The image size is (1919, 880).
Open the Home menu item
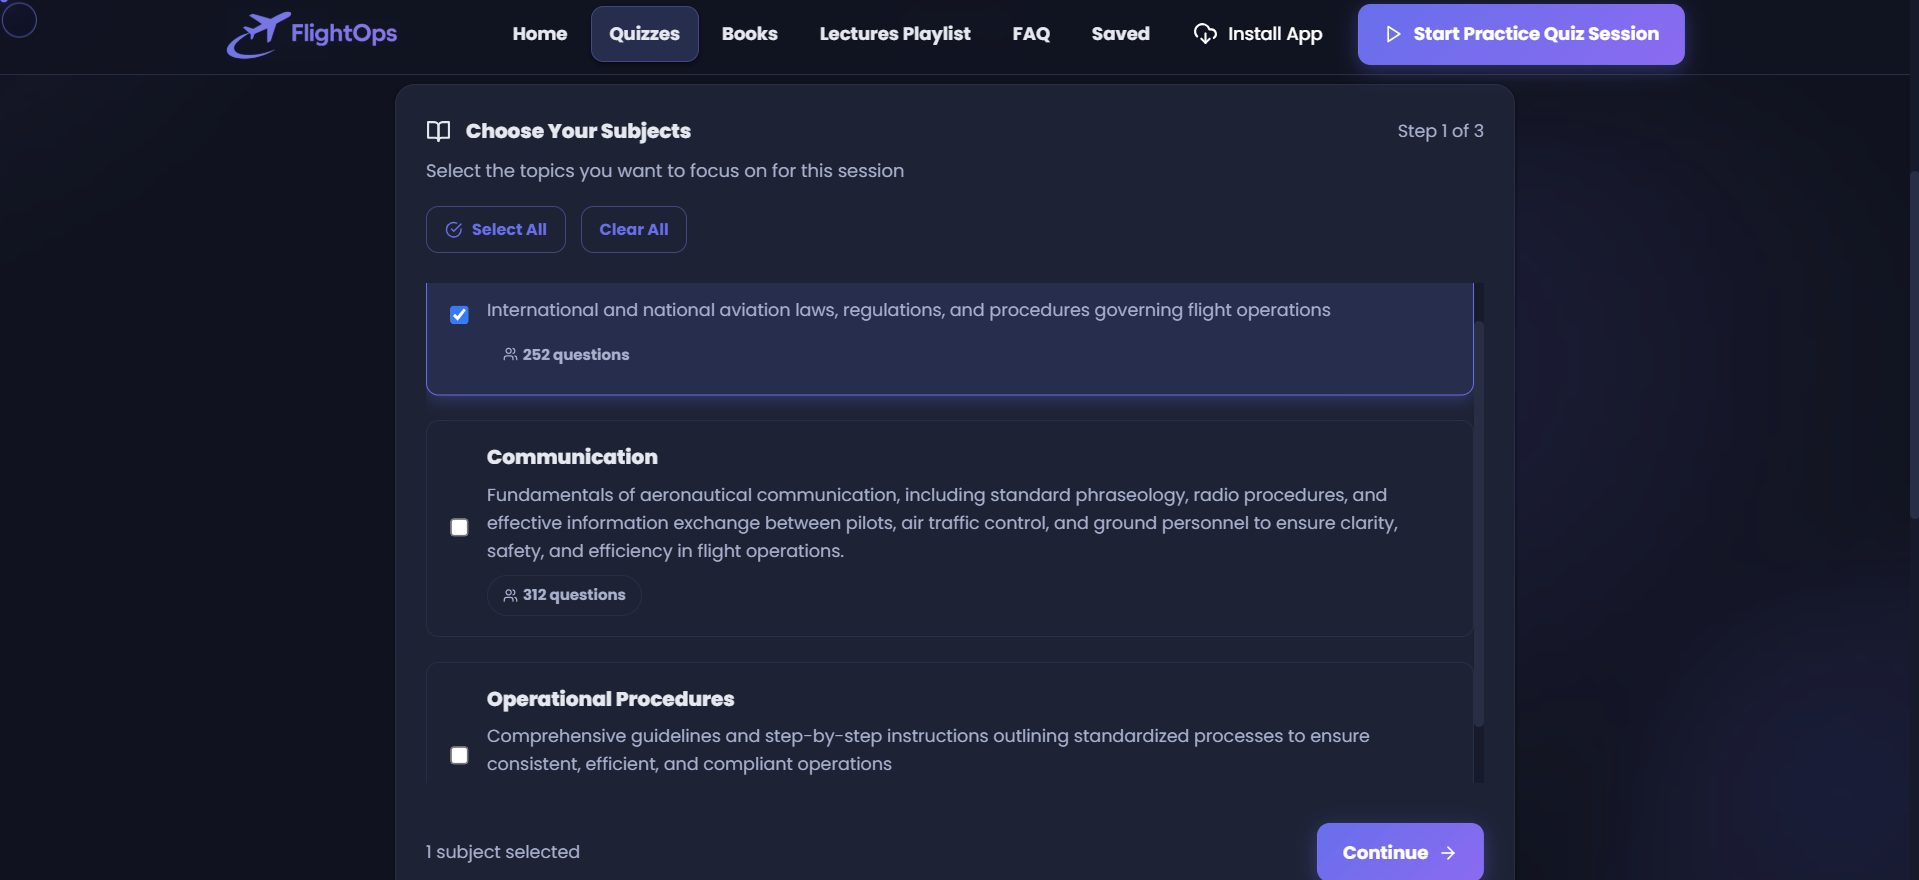coord(539,34)
